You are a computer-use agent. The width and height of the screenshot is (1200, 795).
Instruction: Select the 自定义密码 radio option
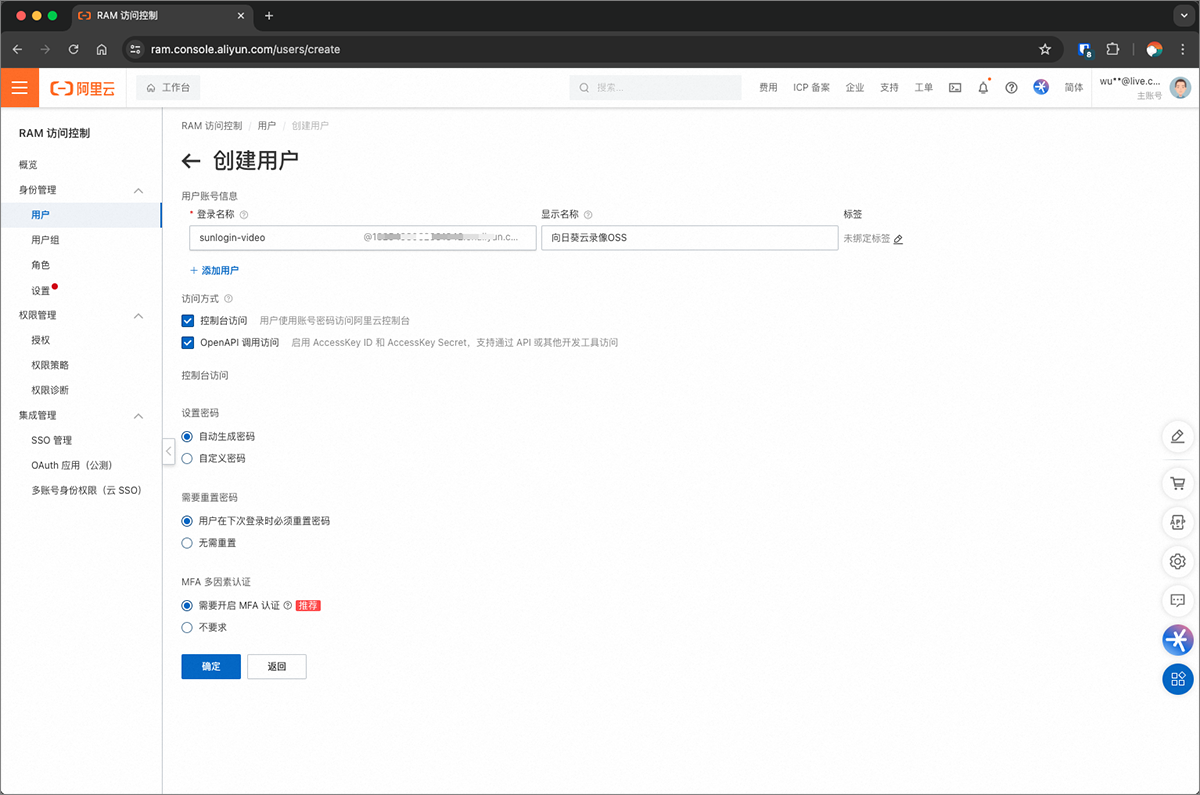click(187, 458)
